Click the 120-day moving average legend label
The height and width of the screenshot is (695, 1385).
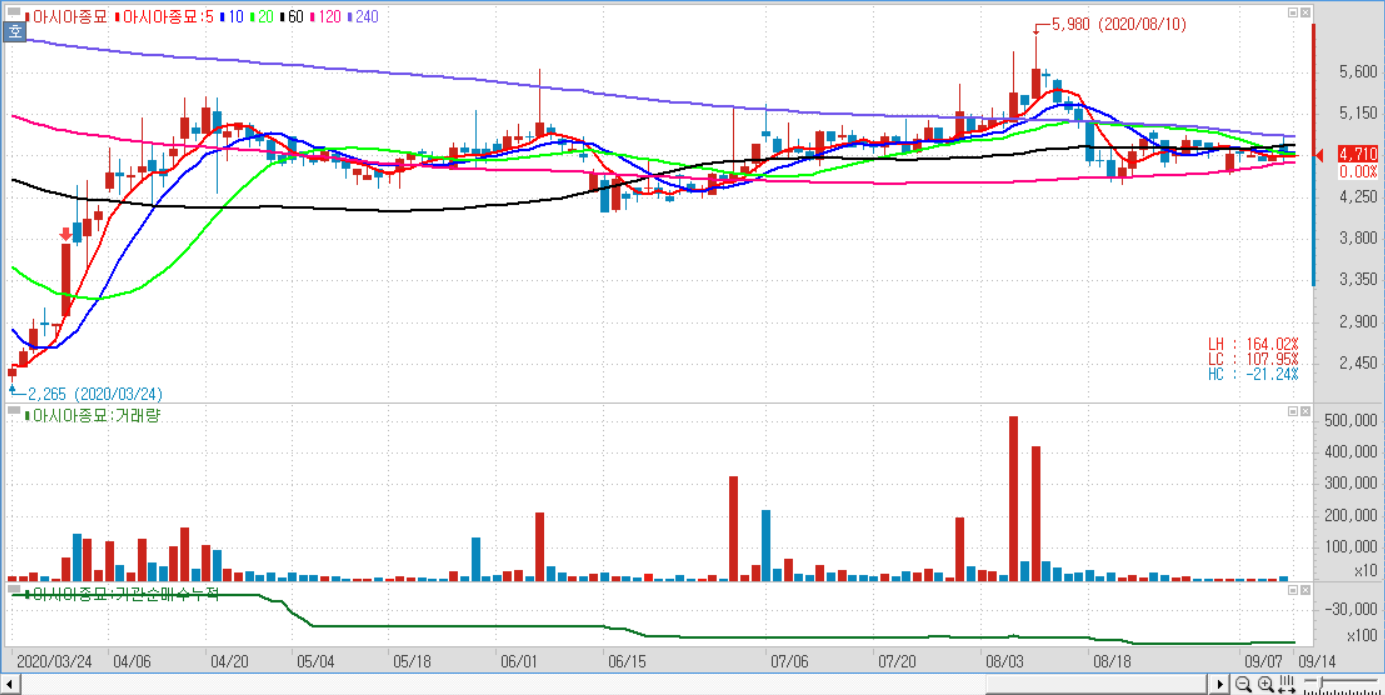click(324, 17)
